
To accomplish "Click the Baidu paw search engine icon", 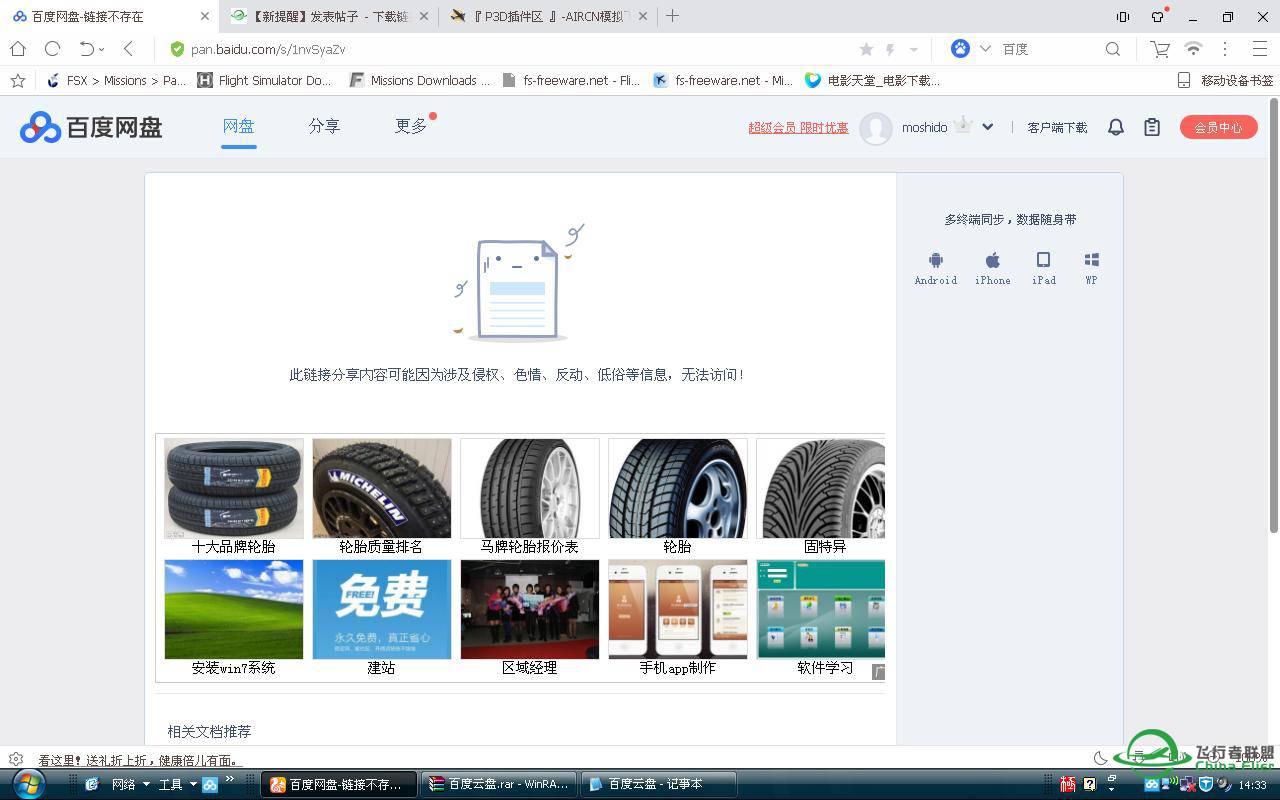I will [x=960, y=48].
